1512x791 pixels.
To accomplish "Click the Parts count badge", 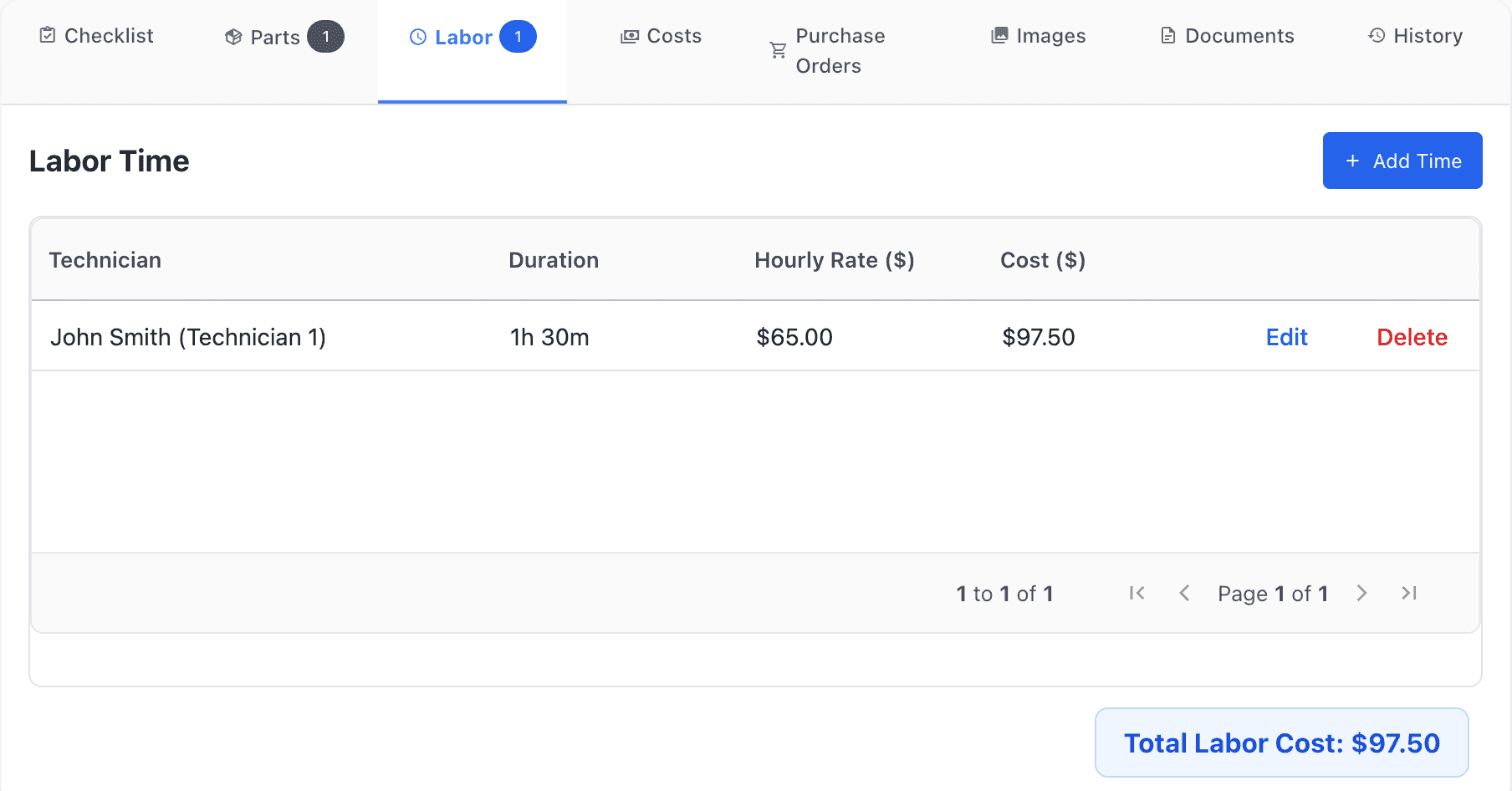I will (x=326, y=38).
